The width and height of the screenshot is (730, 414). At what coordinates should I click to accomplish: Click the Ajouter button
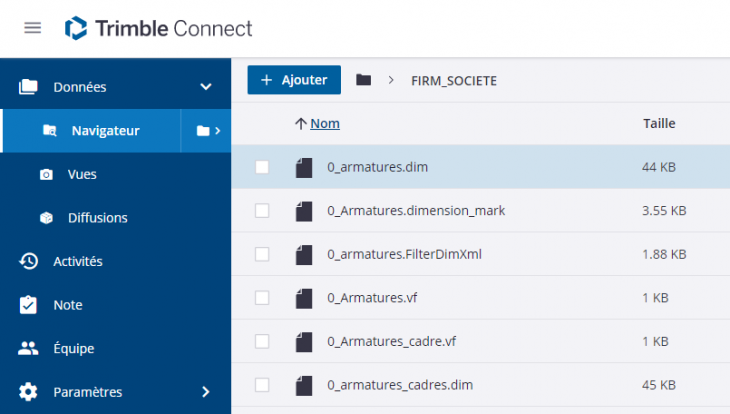click(294, 80)
